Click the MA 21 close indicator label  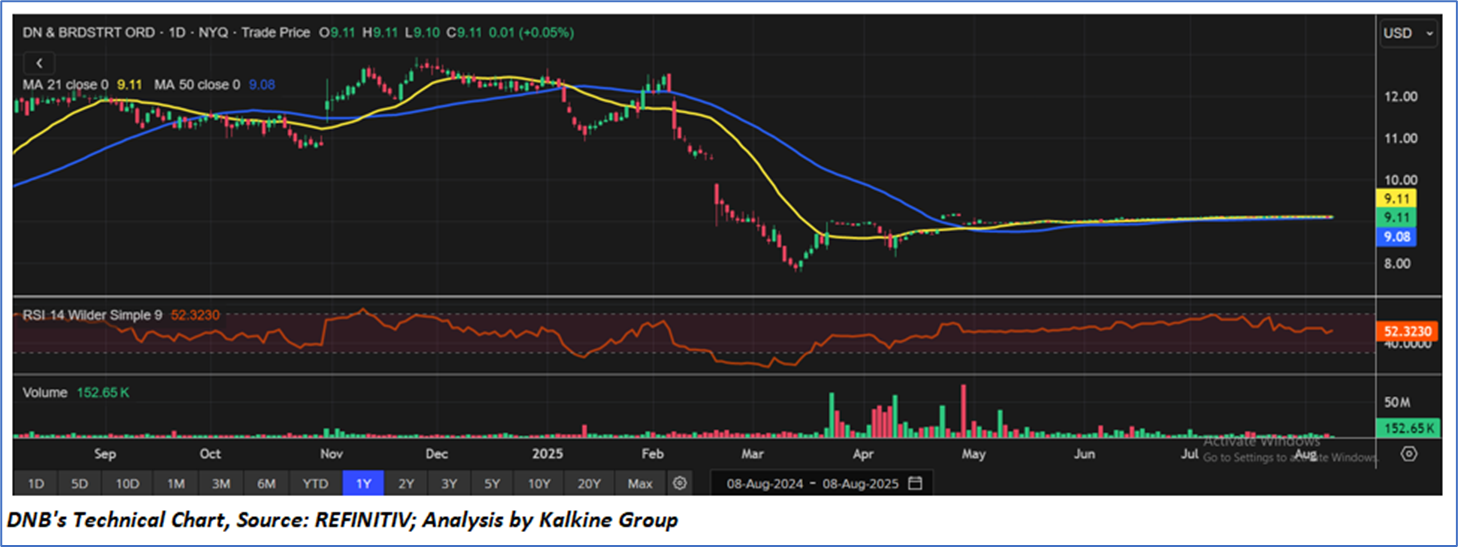pos(67,86)
